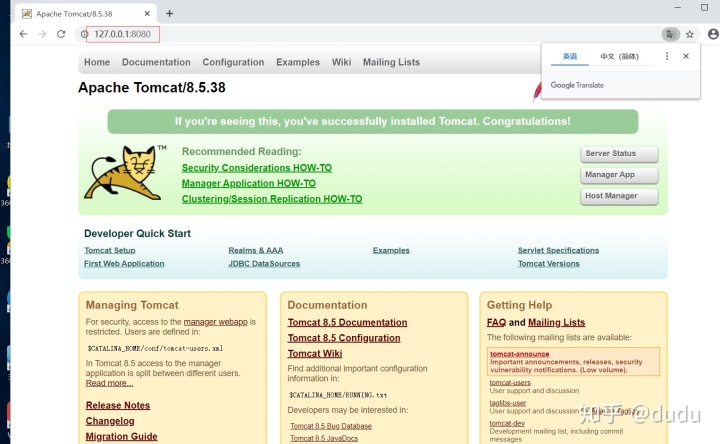The width and height of the screenshot is (720, 444).
Task: Open Tomcat 8.5 Bug Database link
Action: click(331, 426)
